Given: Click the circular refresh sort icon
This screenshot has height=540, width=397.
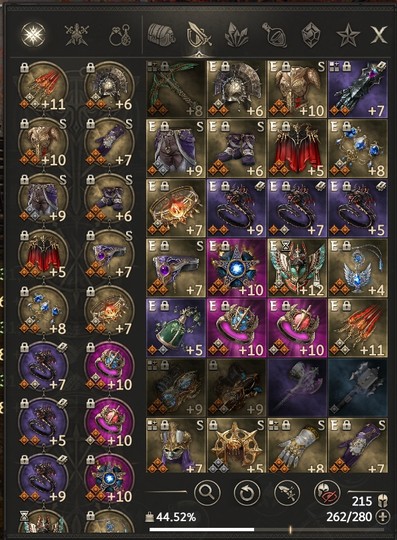Looking at the screenshot, I should point(247,493).
